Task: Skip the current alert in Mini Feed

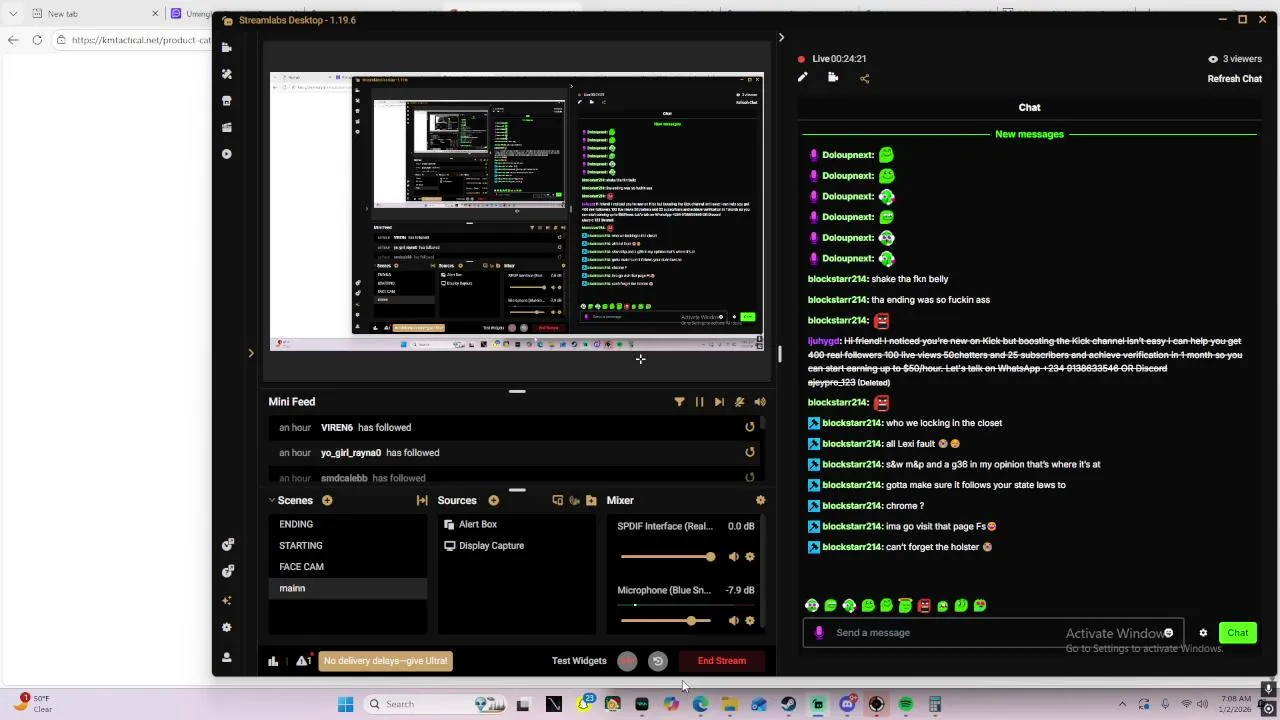Action: tap(719, 402)
